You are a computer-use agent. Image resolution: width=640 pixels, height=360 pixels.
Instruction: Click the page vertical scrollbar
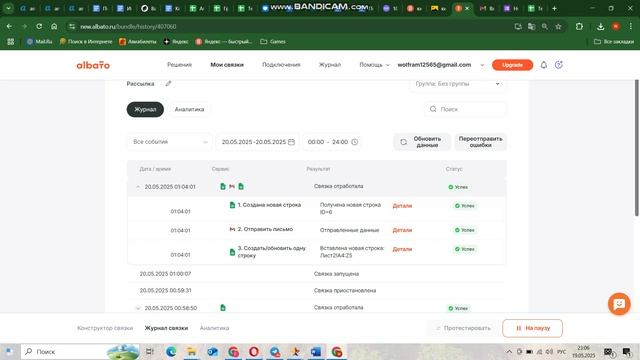[x=636, y=148]
